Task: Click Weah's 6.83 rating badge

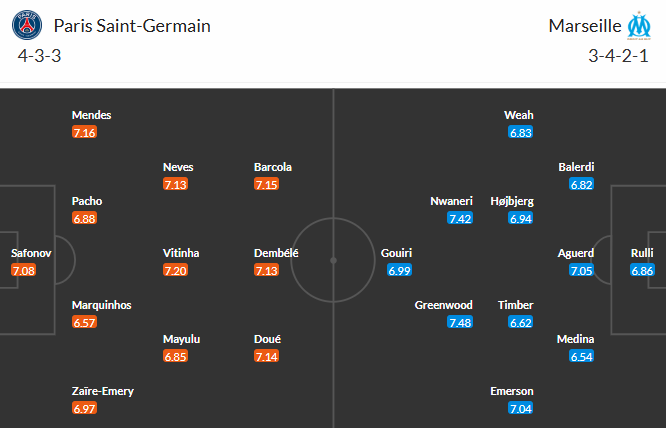Action: tap(521, 132)
